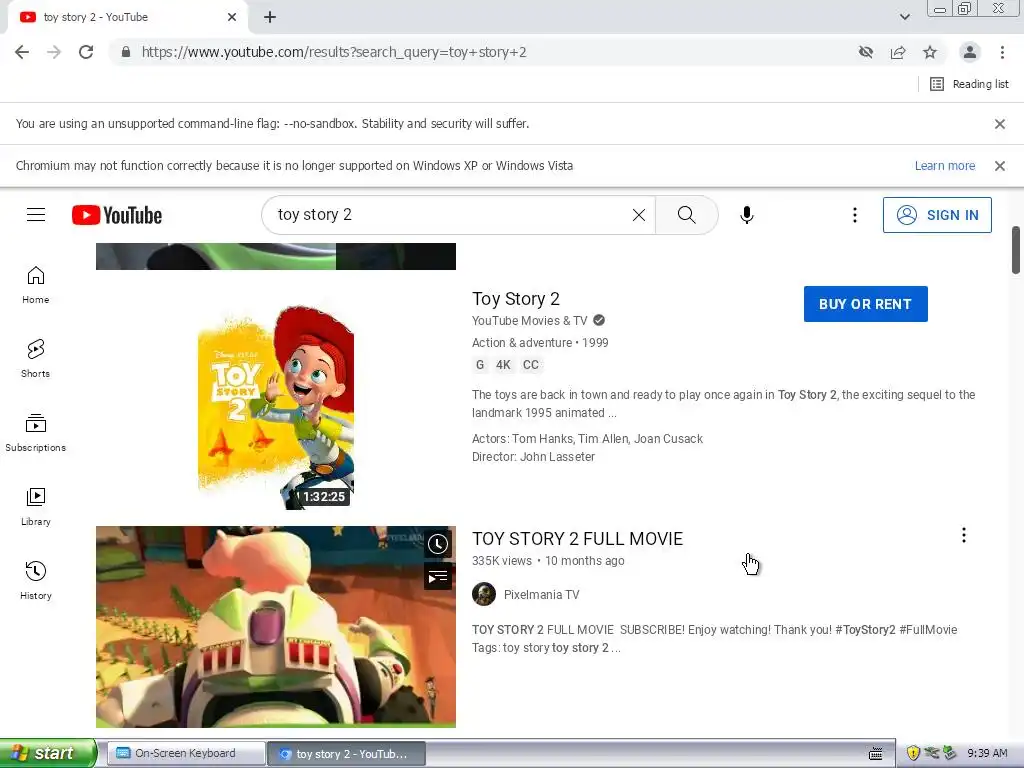Click the Toy Story 2 Jessie poster thumbnail
Viewport: 1024px width, 768px height.
tap(276, 406)
